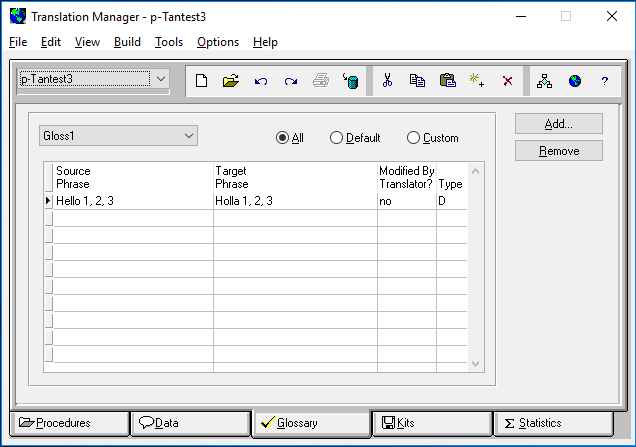The height and width of the screenshot is (447, 636).
Task: Minimize the Translation Manager window
Action: pyautogui.click(x=521, y=16)
